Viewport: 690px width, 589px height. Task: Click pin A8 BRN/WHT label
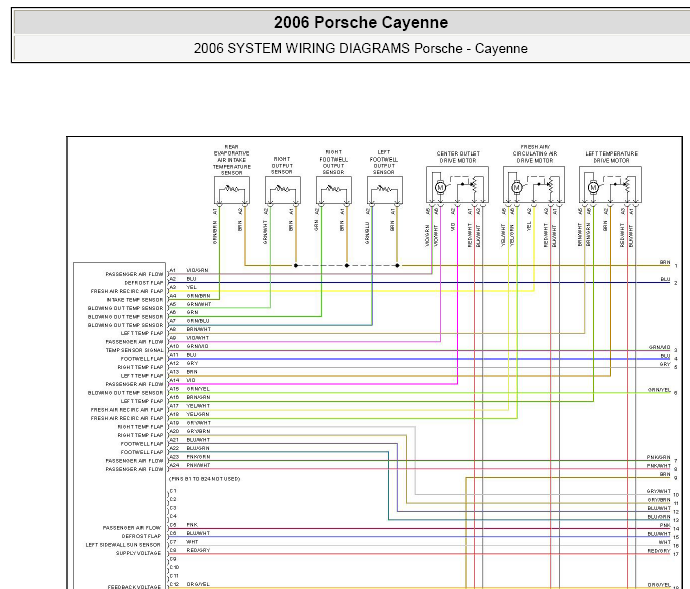[191, 329]
